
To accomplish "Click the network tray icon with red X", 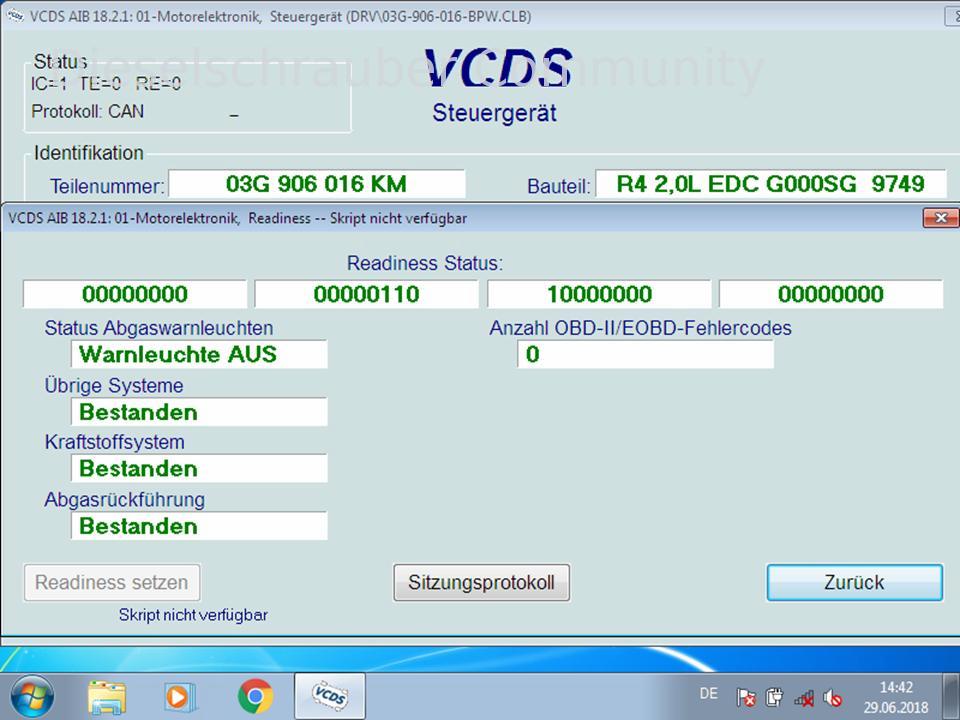I will [x=804, y=697].
